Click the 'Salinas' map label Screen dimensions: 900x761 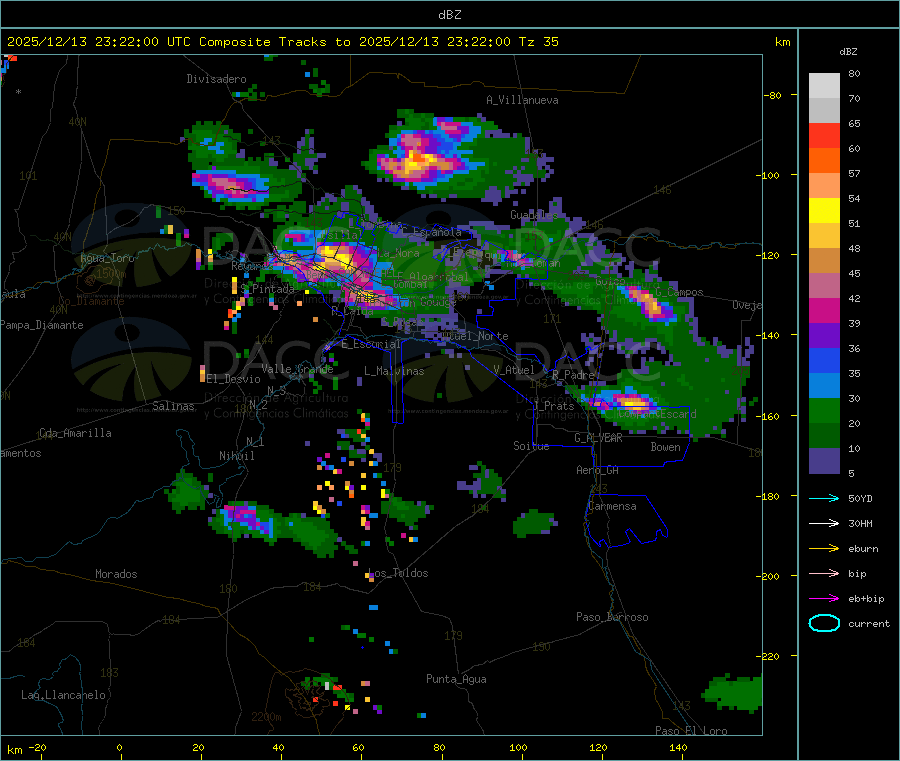click(173, 406)
